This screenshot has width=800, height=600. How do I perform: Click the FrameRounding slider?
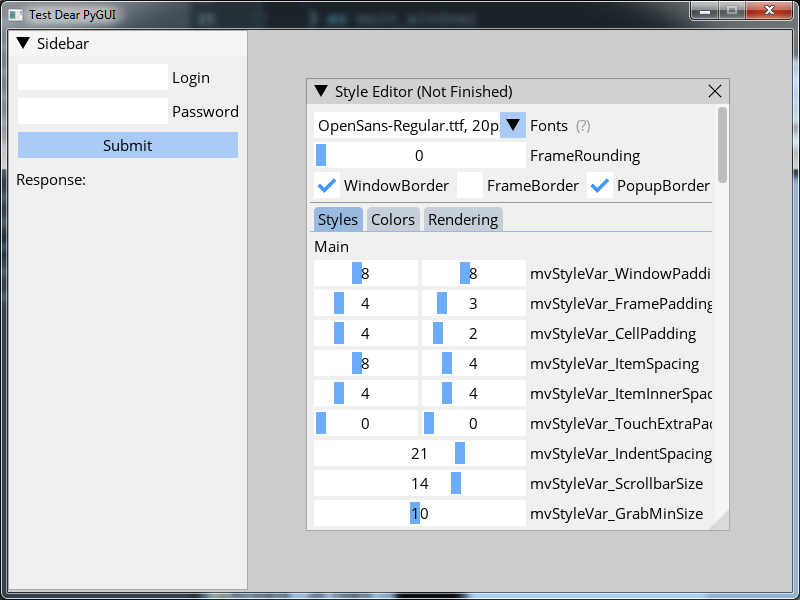click(x=419, y=155)
